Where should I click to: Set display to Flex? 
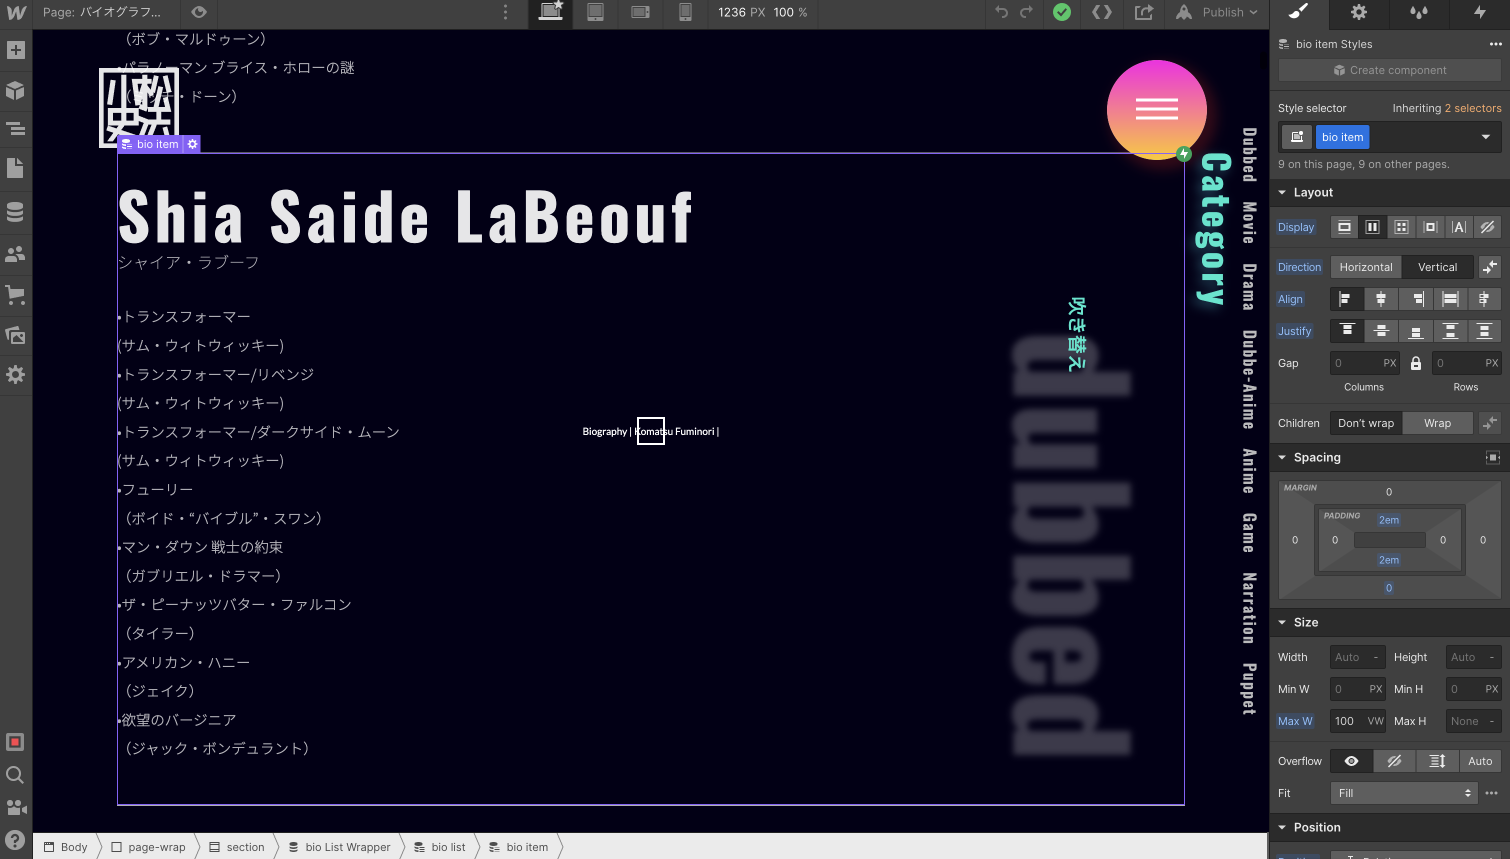[x=1373, y=227]
